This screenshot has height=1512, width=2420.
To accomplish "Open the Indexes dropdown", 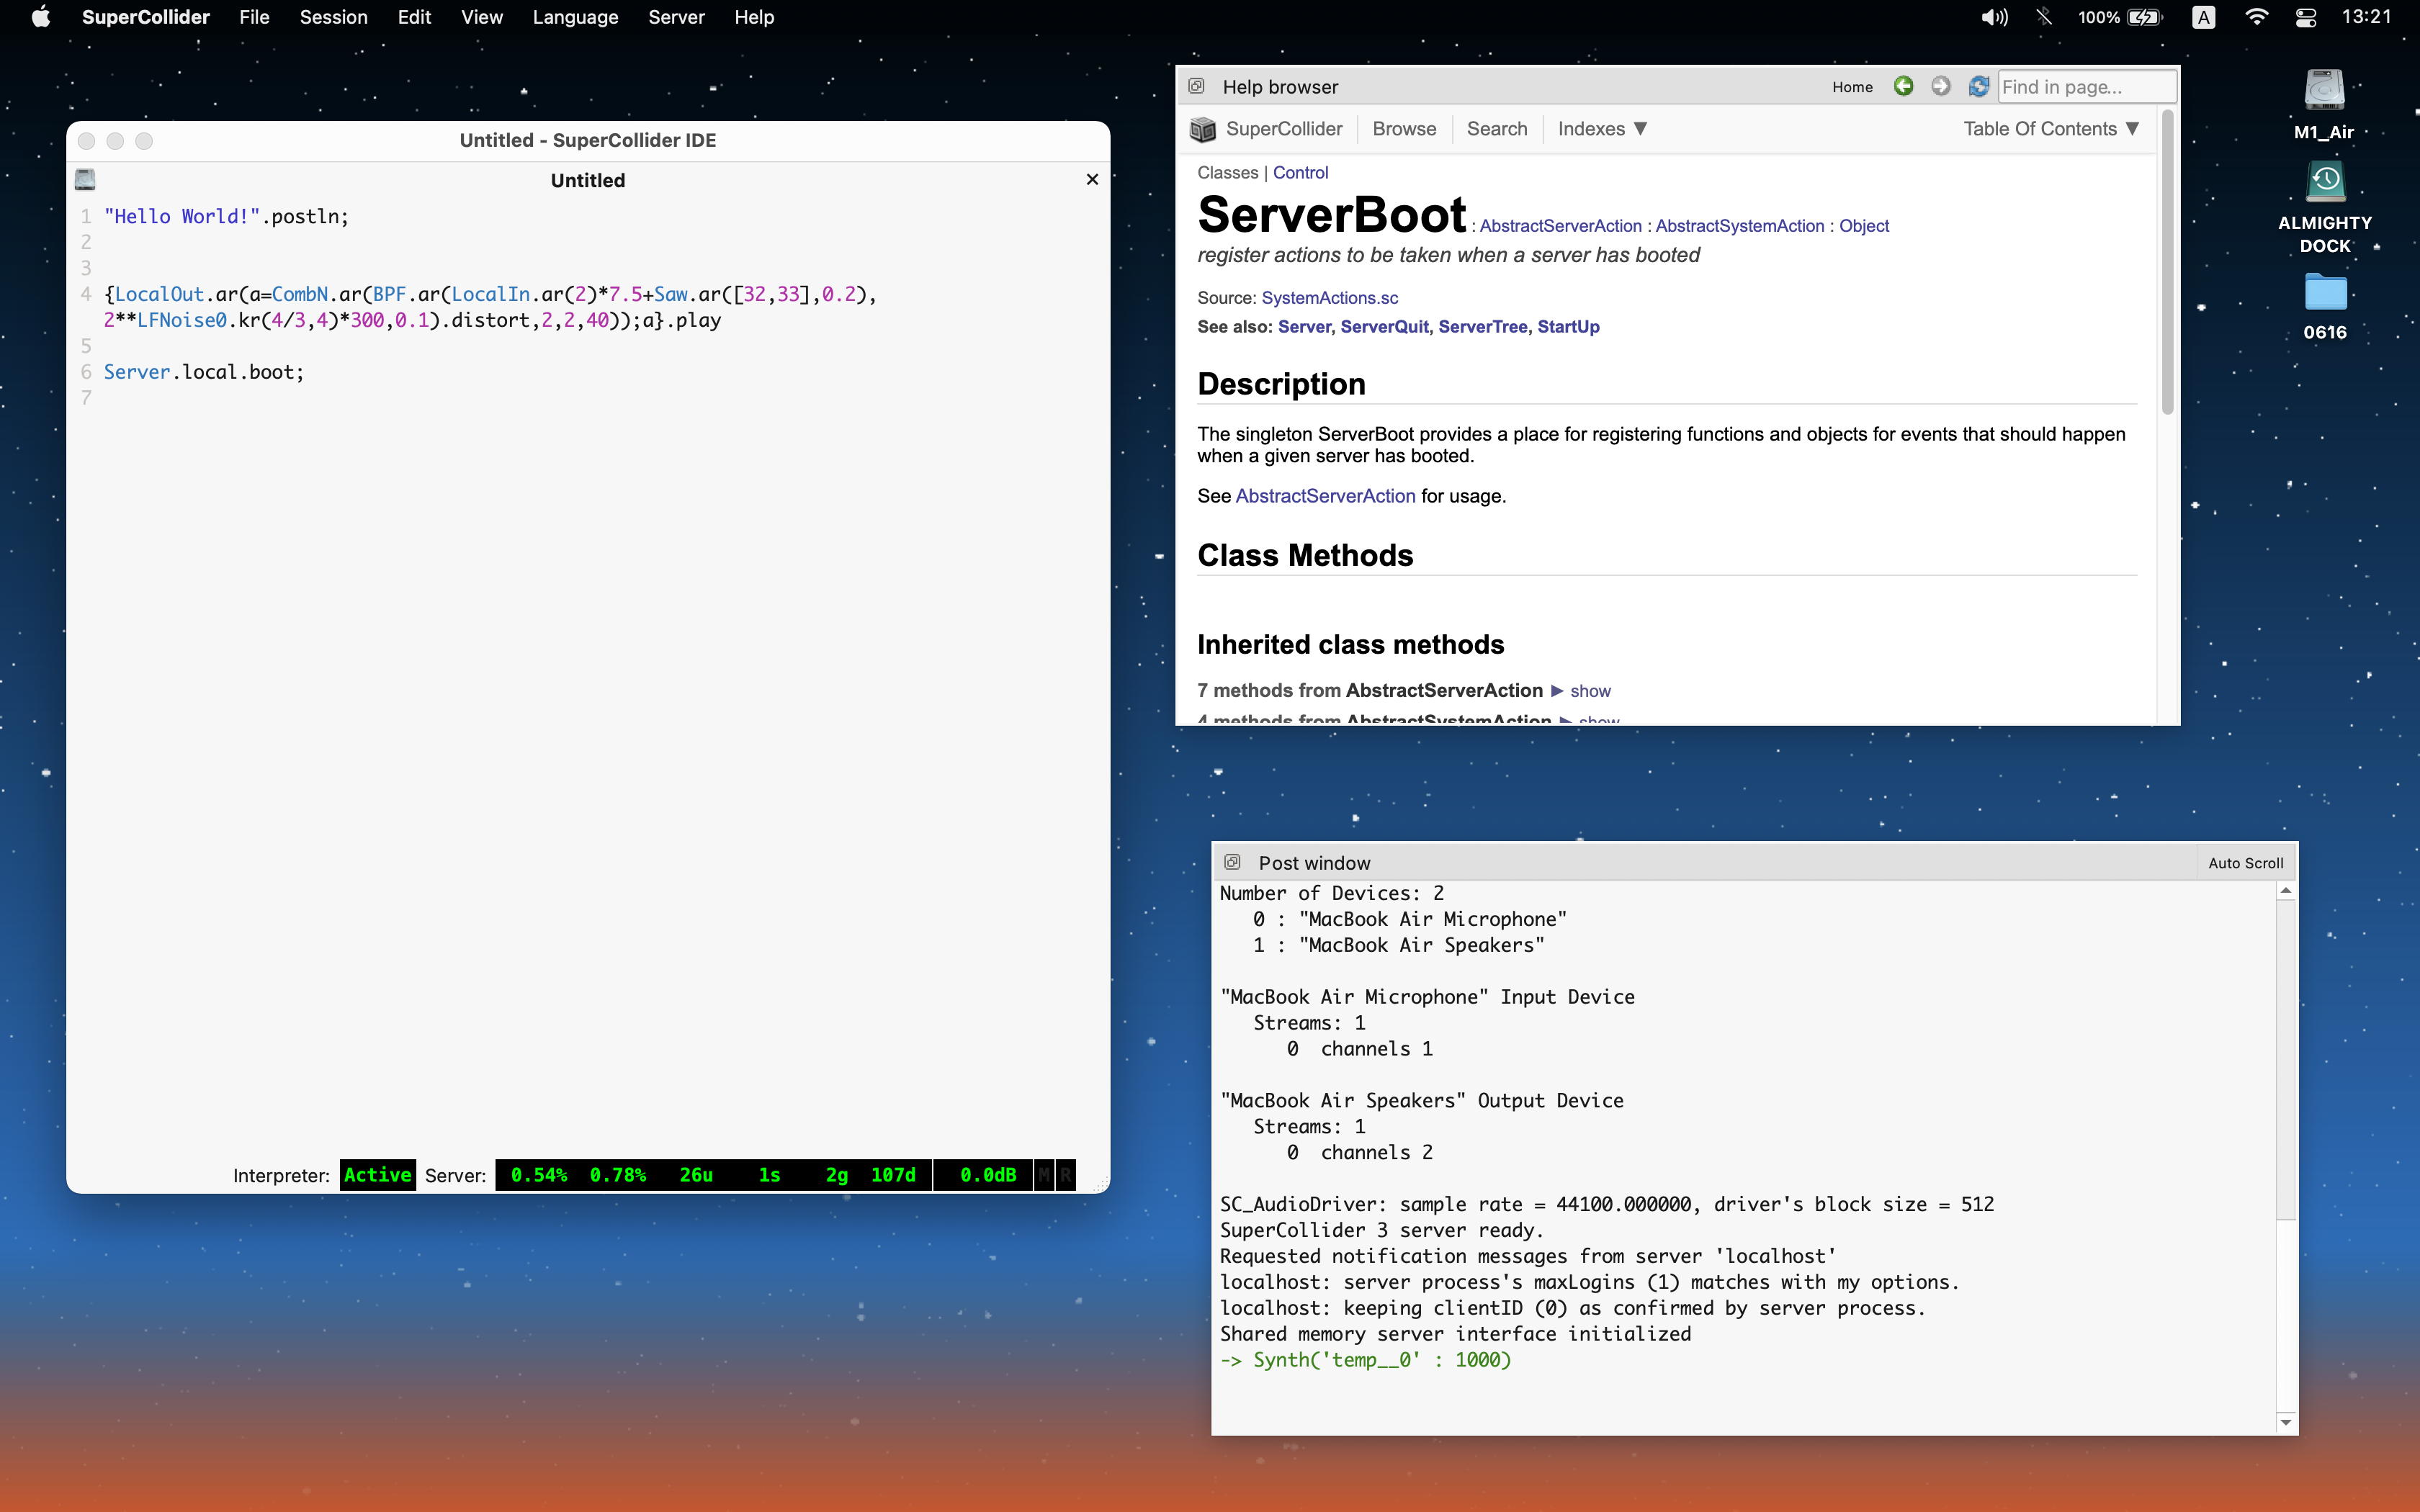I will [1601, 129].
